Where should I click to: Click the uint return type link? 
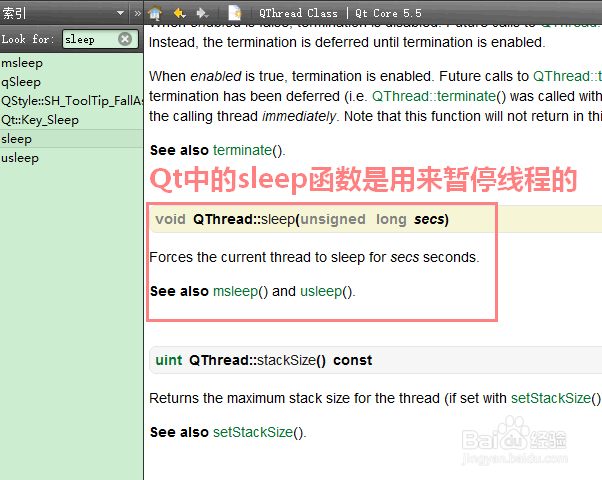pos(169,360)
